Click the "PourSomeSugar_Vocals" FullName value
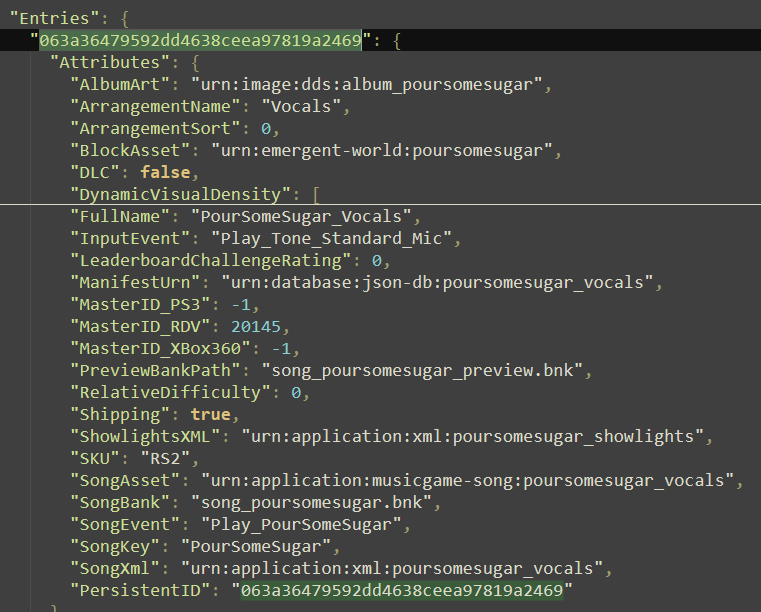 [306, 216]
